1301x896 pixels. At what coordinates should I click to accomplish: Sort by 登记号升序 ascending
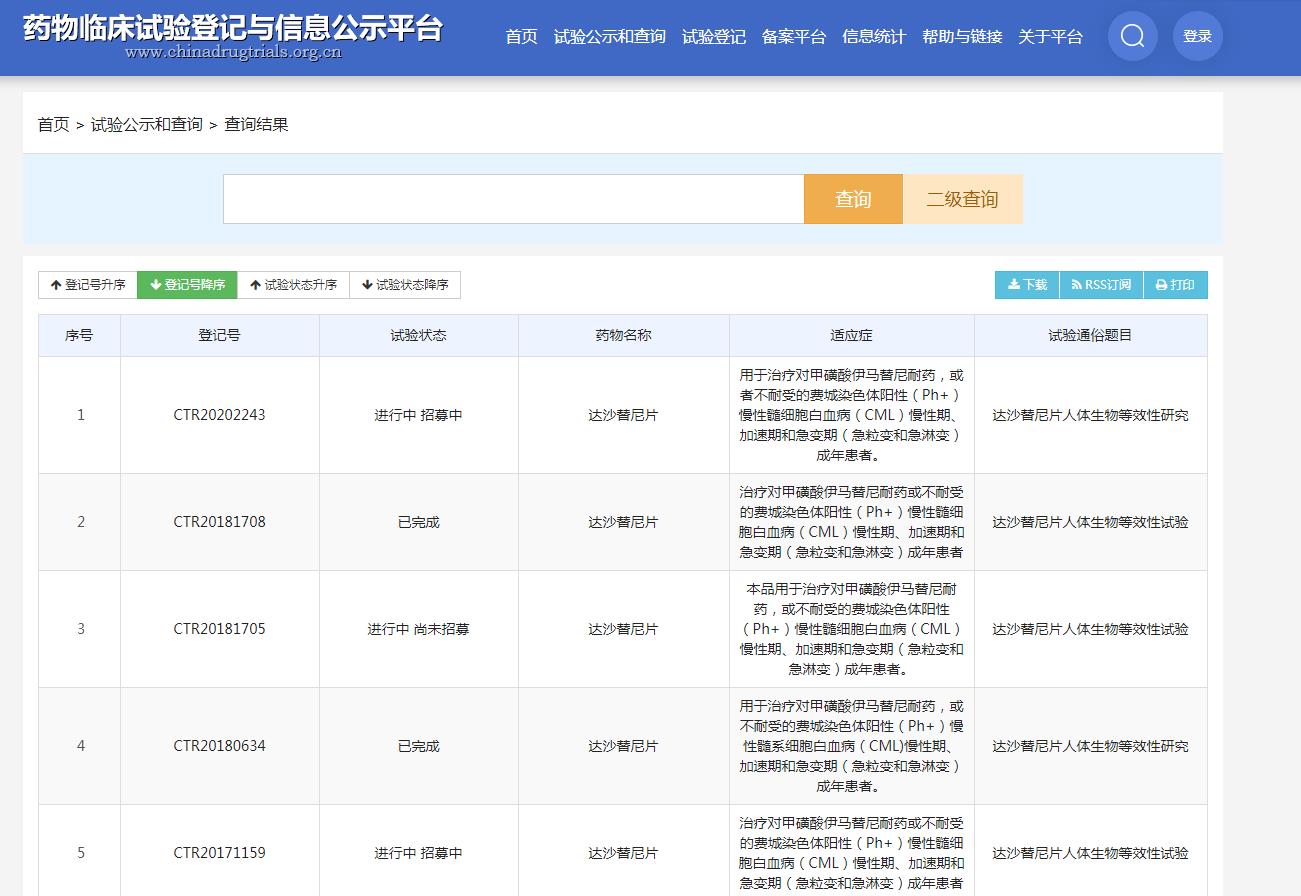88,285
